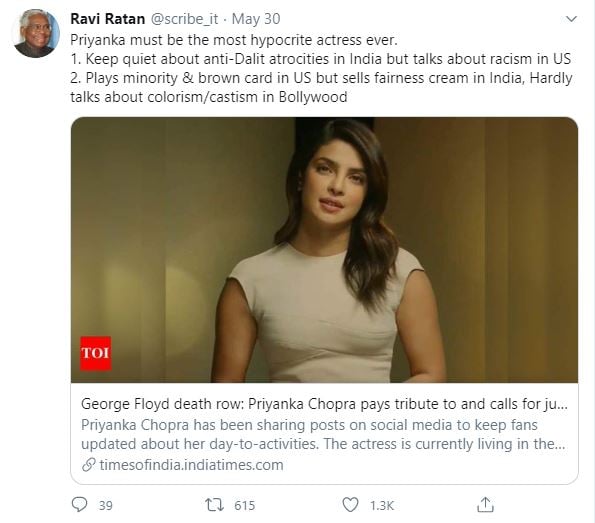The image size is (595, 523).
Task: Expand the tweet options chevron menu
Action: point(571,19)
